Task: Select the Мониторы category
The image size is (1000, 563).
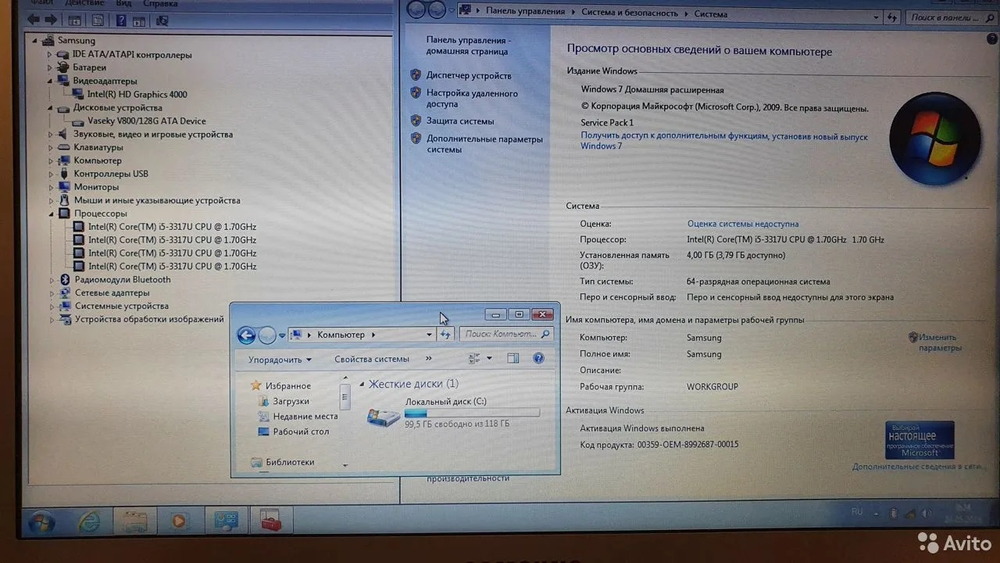Action: (x=96, y=187)
